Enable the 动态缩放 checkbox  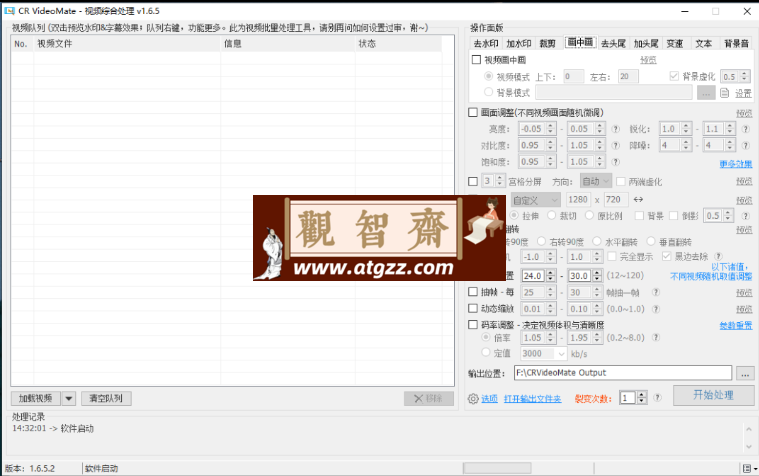click(473, 308)
